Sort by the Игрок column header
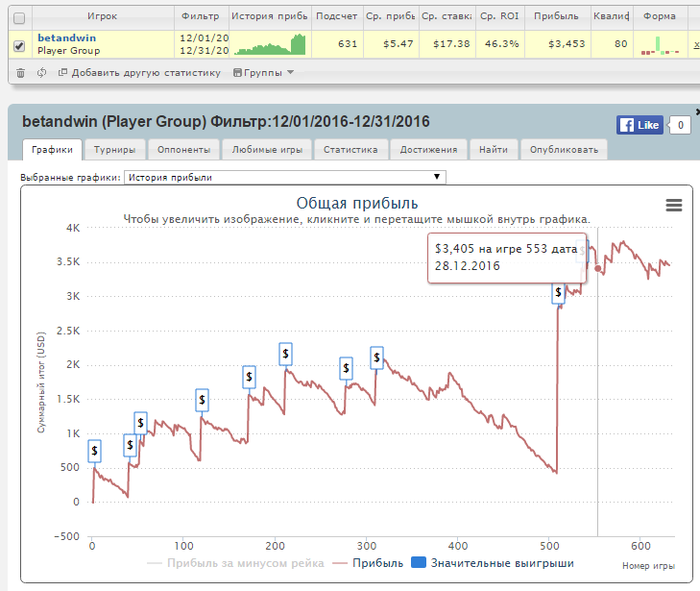Screen dimensions: 700x591 point(102,16)
